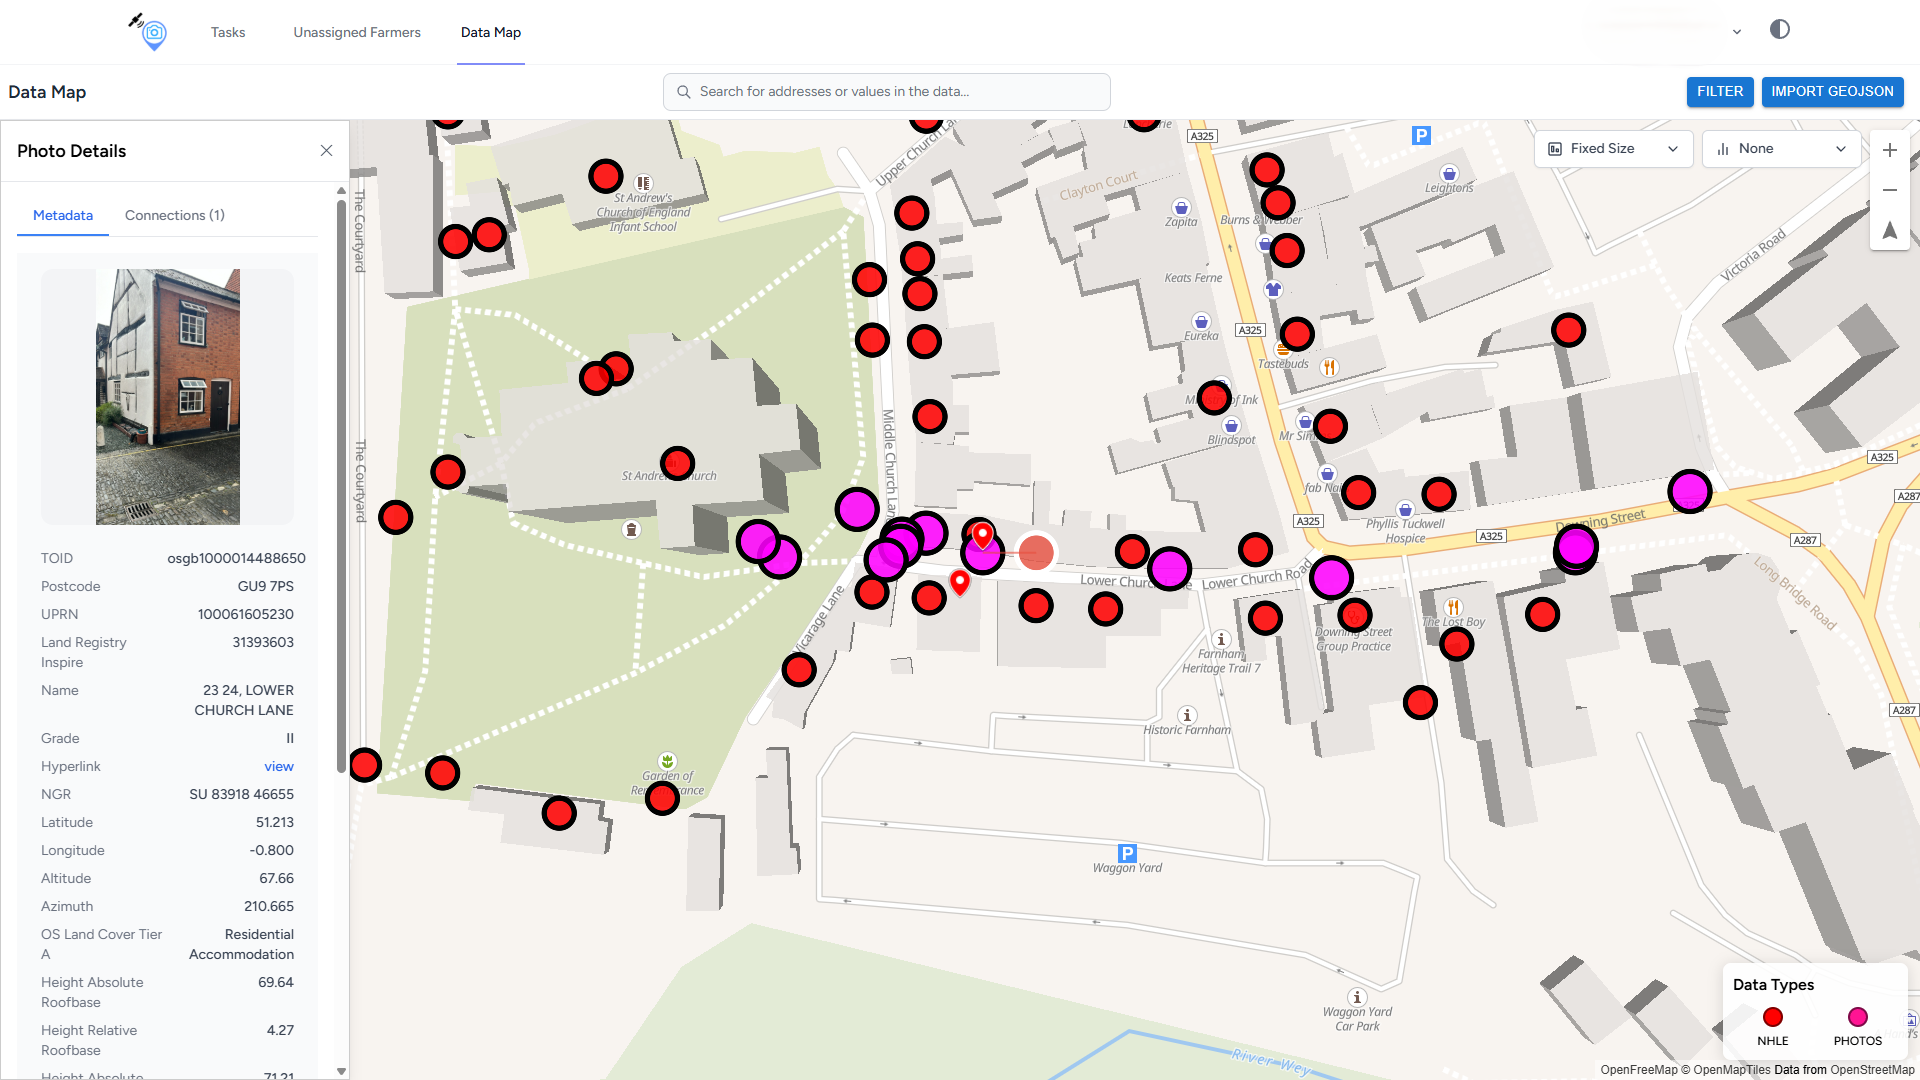Viewport: 1920px width, 1080px height.
Task: Zoom out on the map
Action: click(x=1889, y=190)
